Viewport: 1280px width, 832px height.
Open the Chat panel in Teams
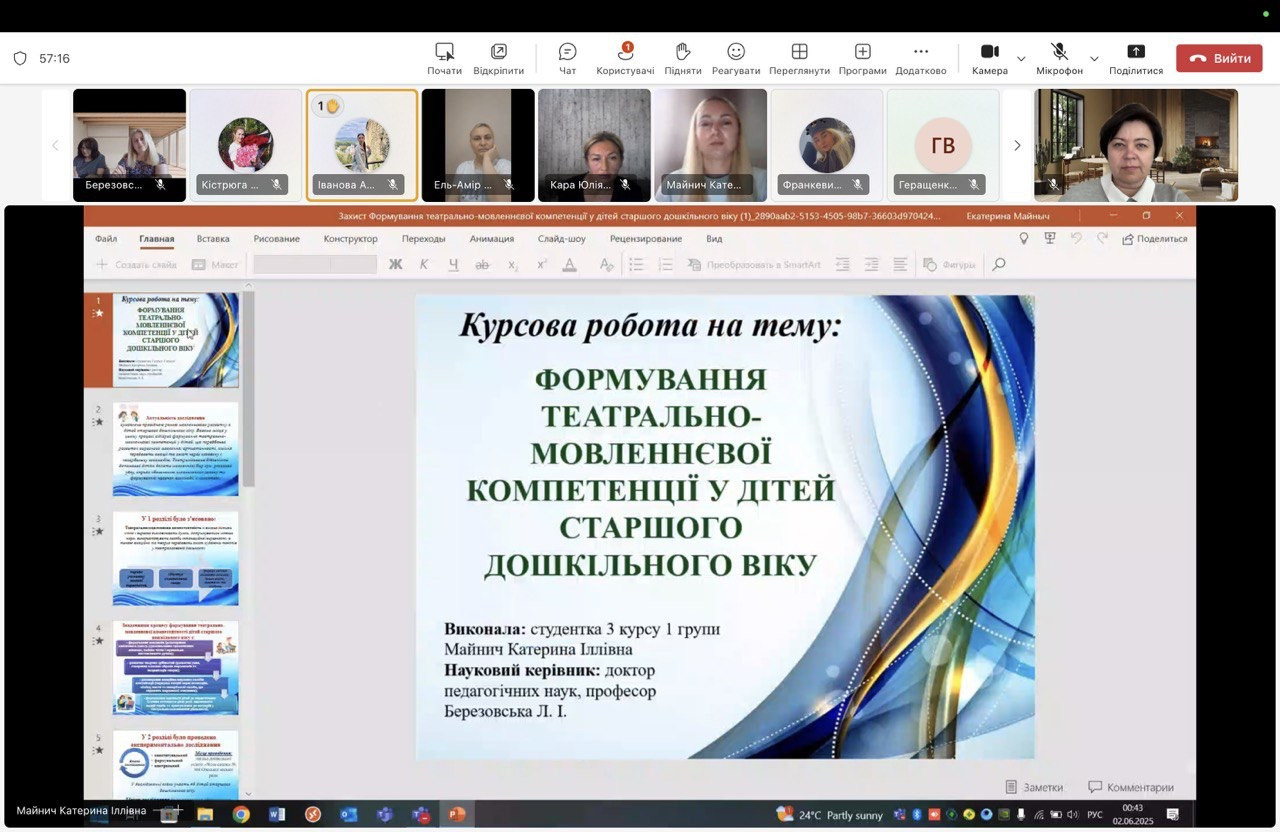pos(567,58)
